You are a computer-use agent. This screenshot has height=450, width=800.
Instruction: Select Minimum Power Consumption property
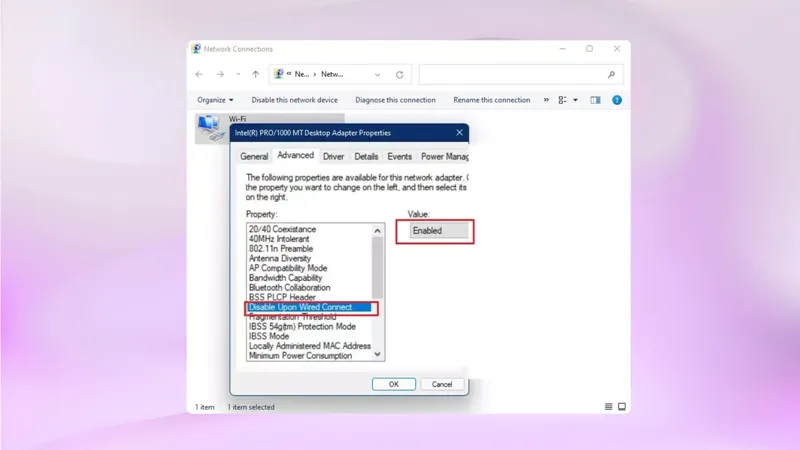300,356
